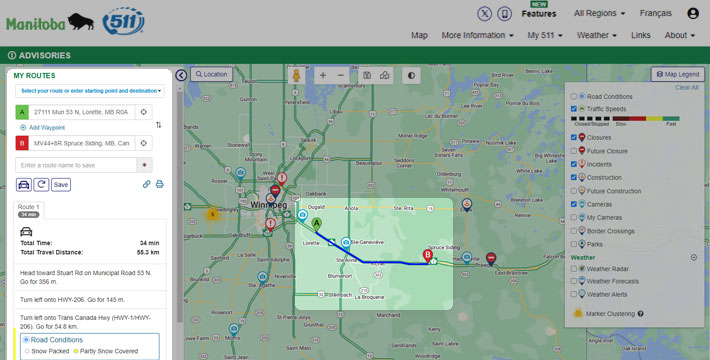Uncheck the Construction layer
The image size is (710, 360).
tap(574, 178)
